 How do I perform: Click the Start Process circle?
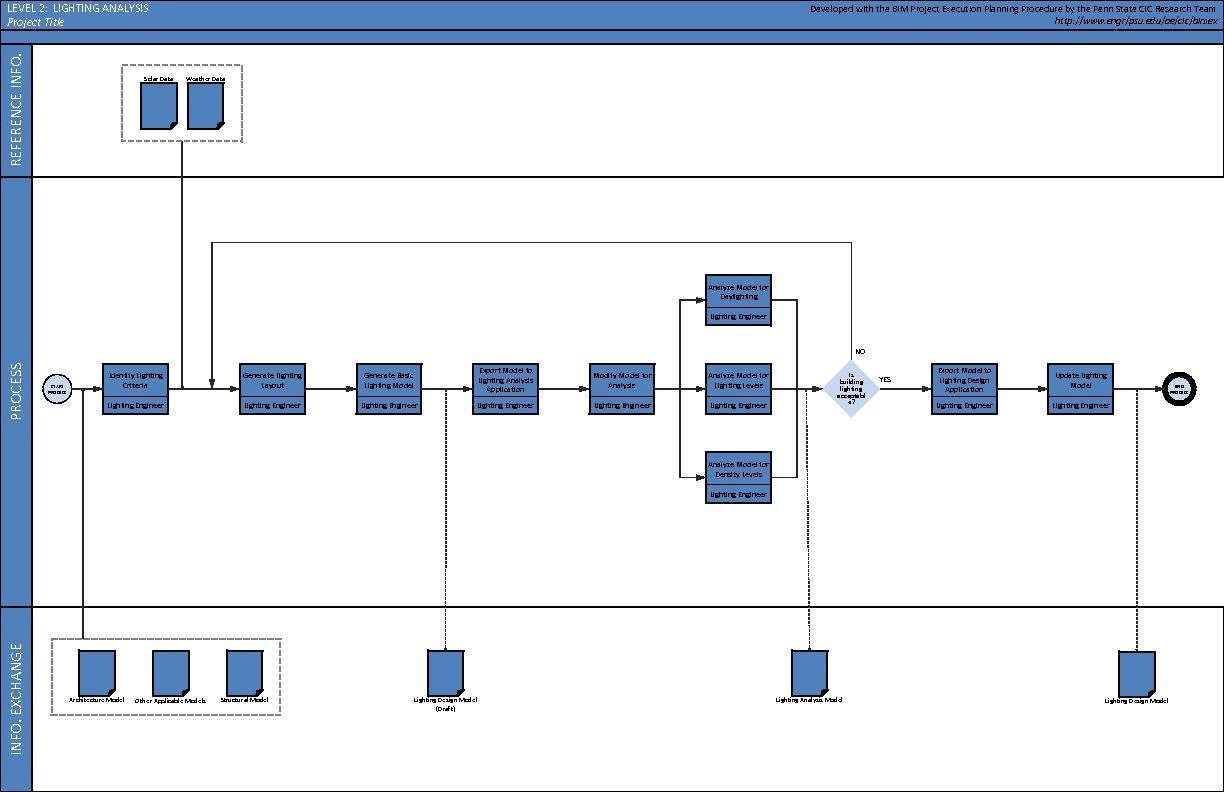point(57,390)
